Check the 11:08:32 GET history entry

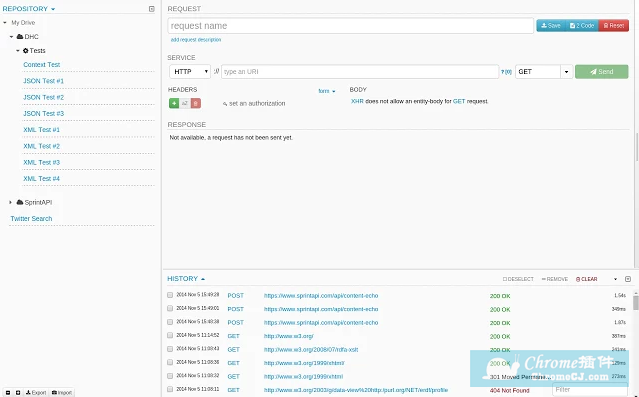170,376
